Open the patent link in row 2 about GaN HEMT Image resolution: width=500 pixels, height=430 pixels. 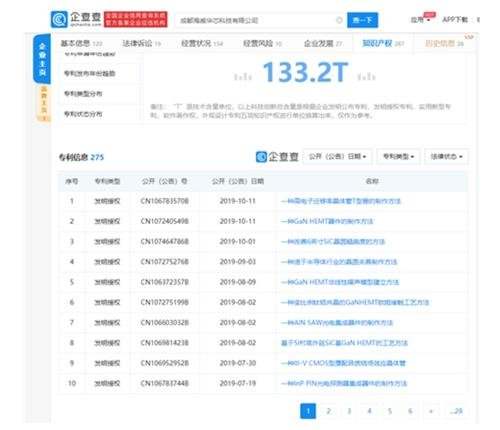[327, 221]
